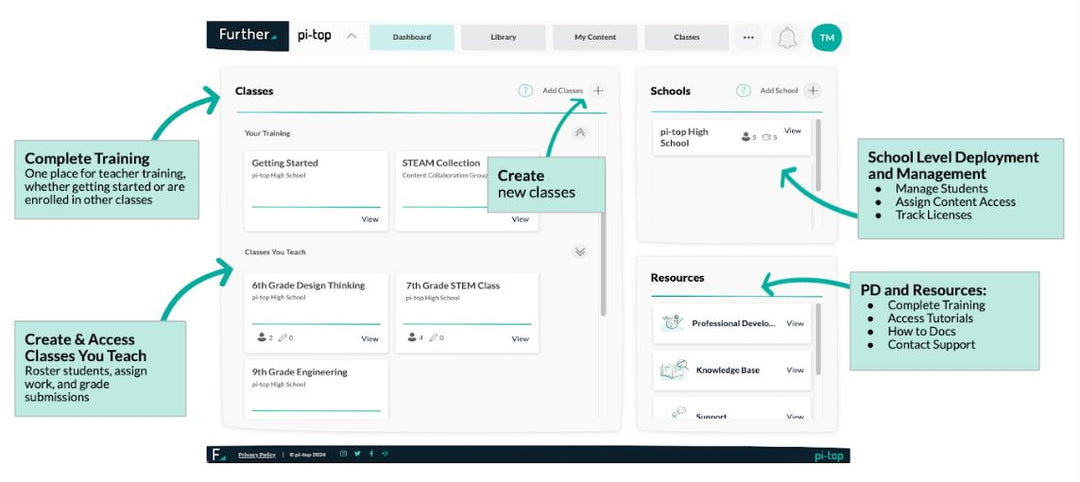Open the Twitter link in the footer

pyautogui.click(x=357, y=454)
